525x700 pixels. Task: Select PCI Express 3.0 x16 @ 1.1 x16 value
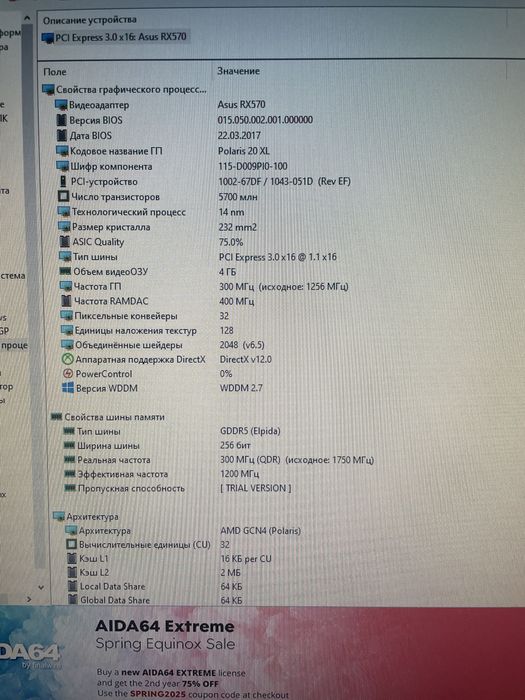click(278, 257)
